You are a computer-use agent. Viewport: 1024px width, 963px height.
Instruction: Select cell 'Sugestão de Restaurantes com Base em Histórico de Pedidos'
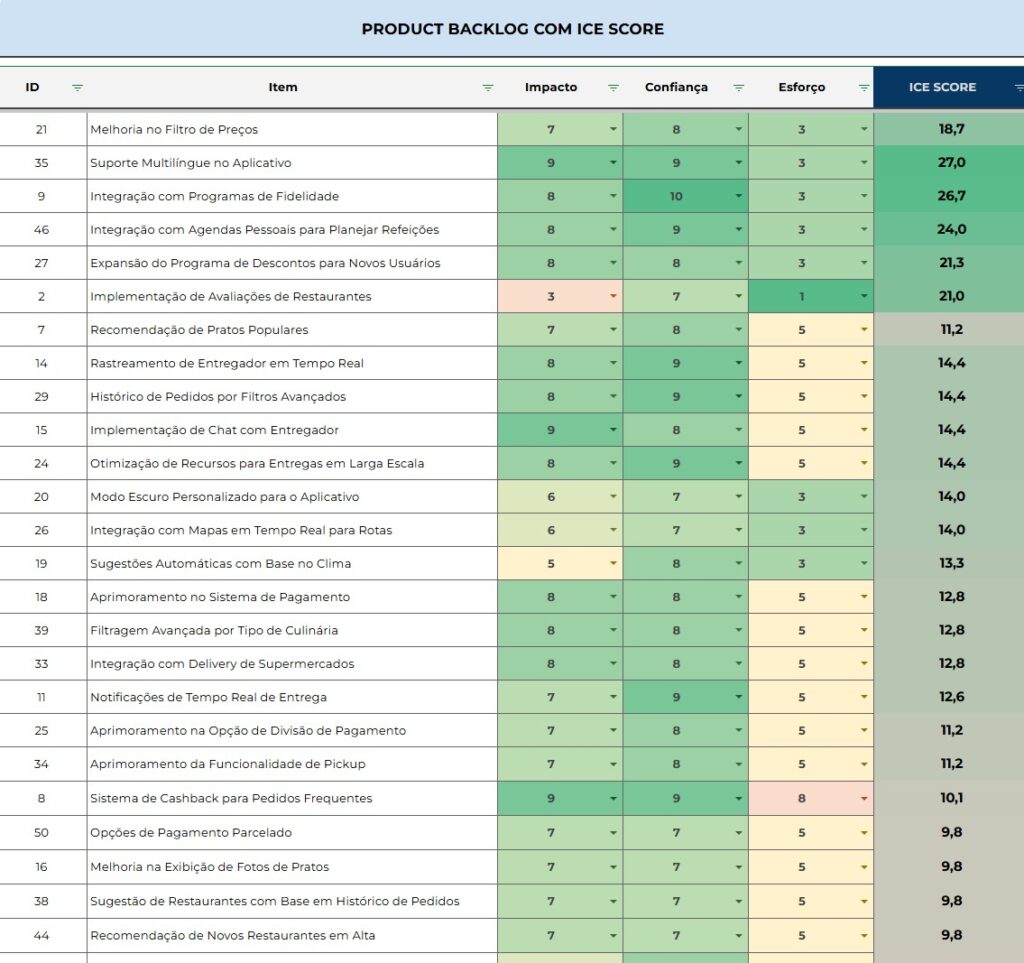tap(292, 901)
